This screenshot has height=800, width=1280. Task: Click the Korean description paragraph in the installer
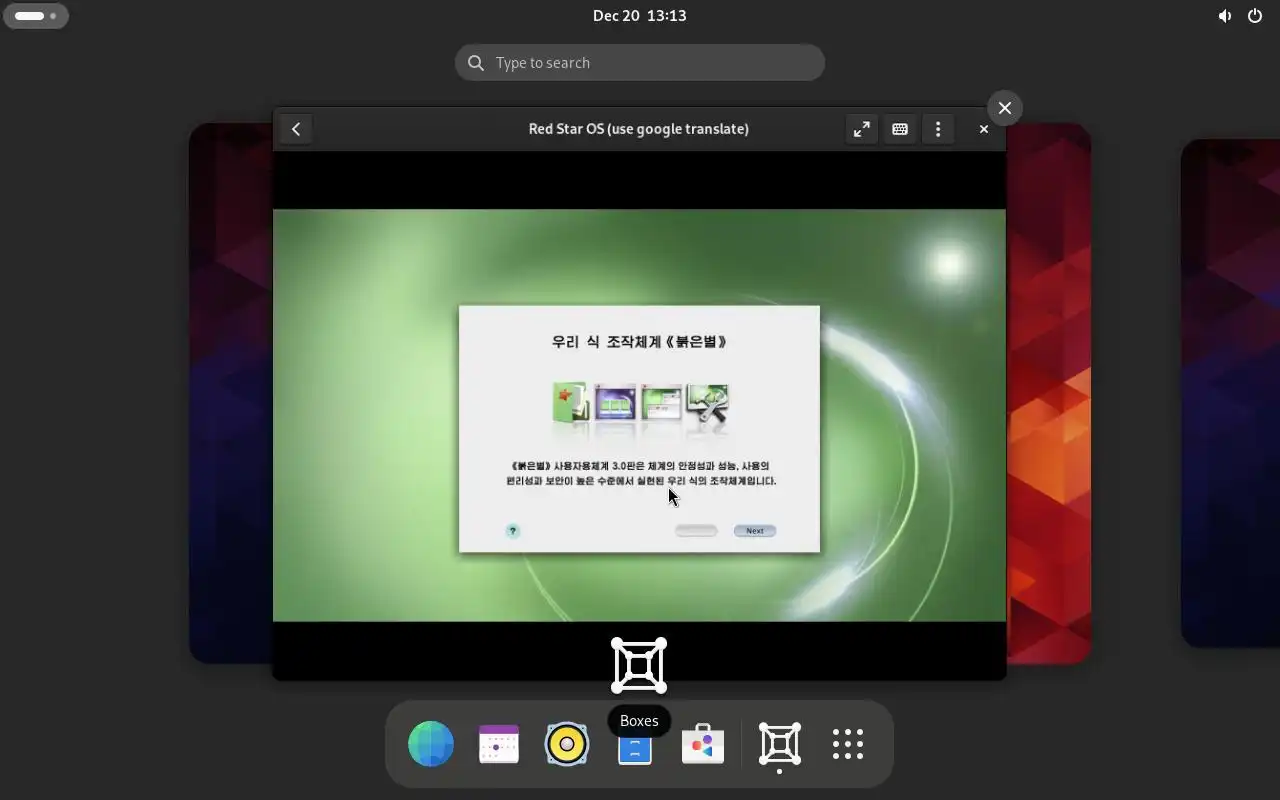[641, 473]
